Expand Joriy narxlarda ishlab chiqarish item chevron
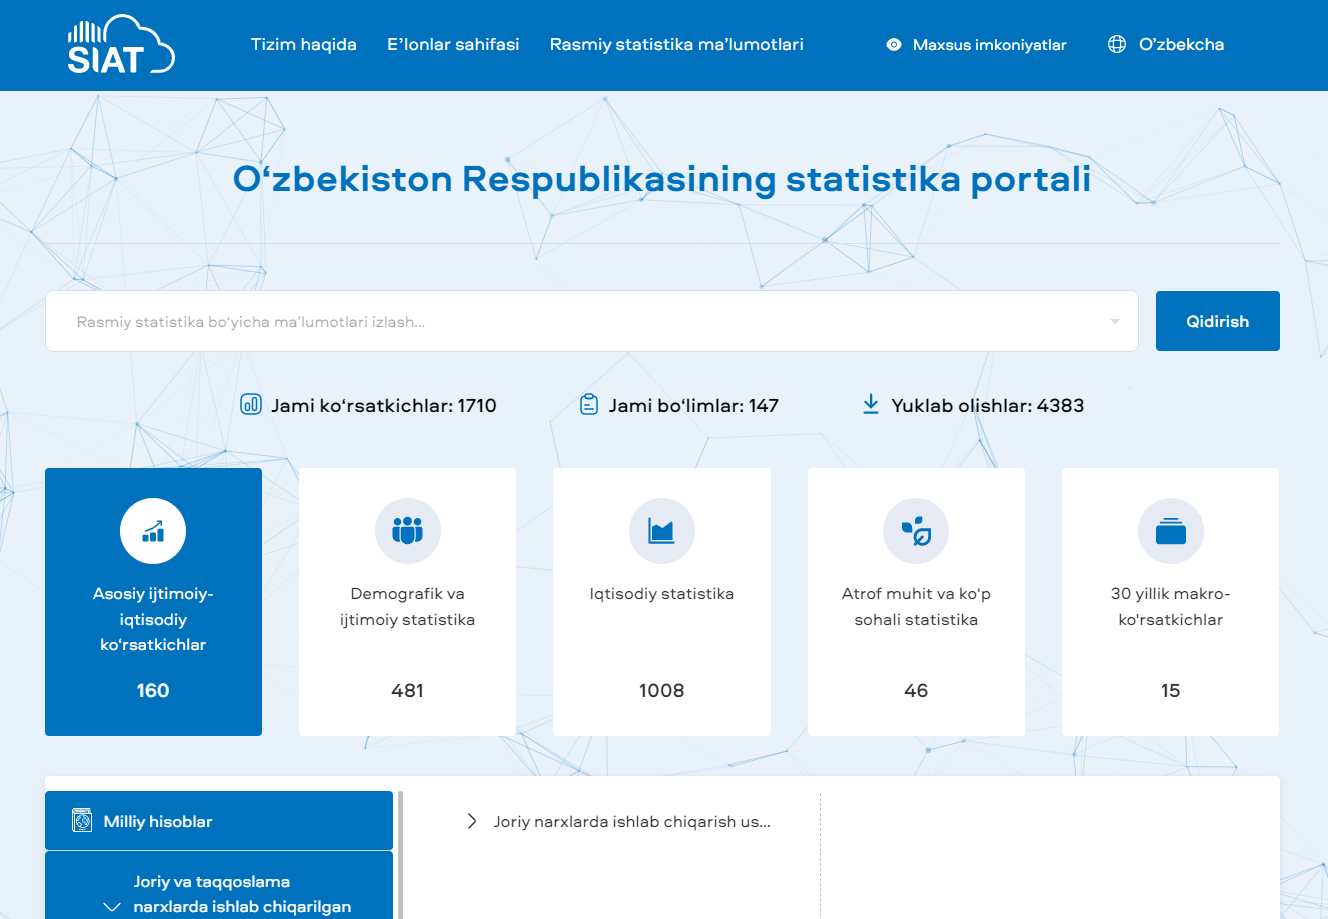 point(472,822)
